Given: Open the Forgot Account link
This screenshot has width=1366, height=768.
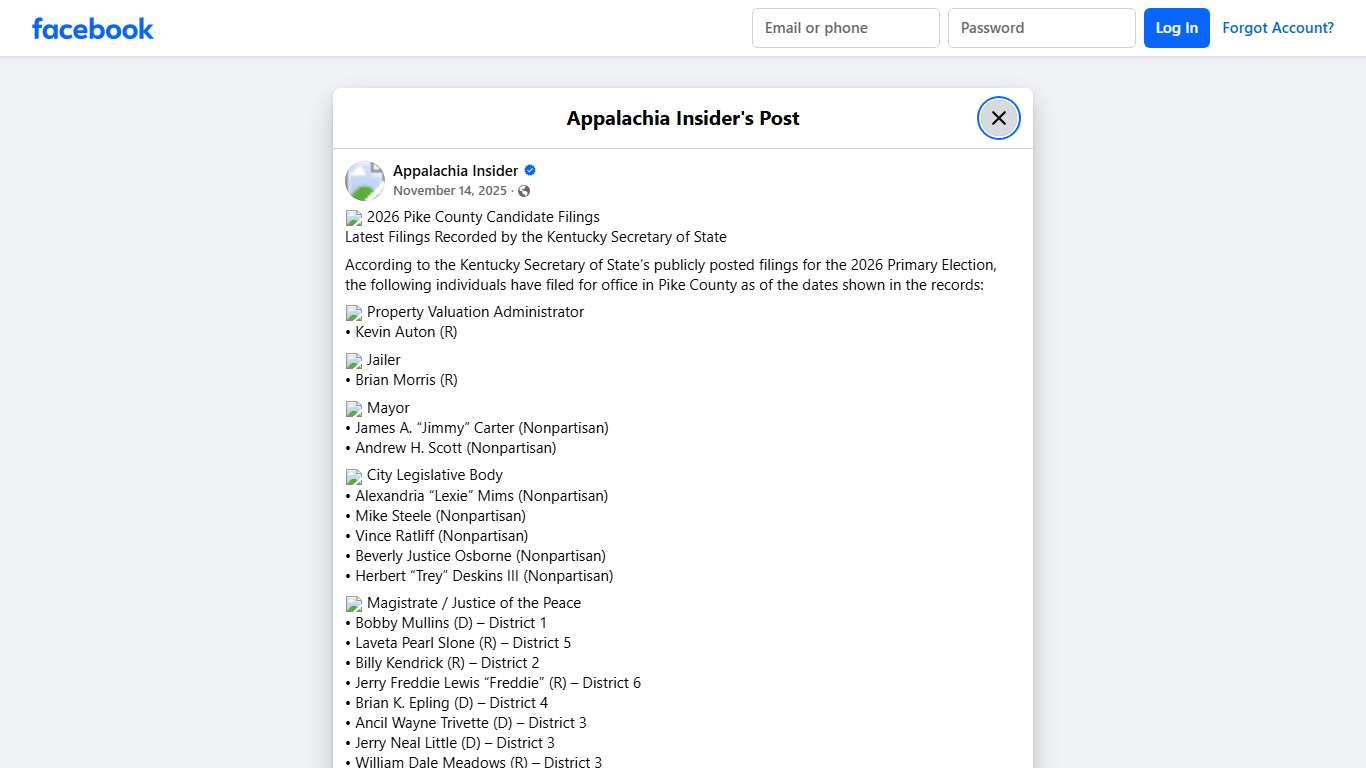Looking at the screenshot, I should tap(1278, 27).
